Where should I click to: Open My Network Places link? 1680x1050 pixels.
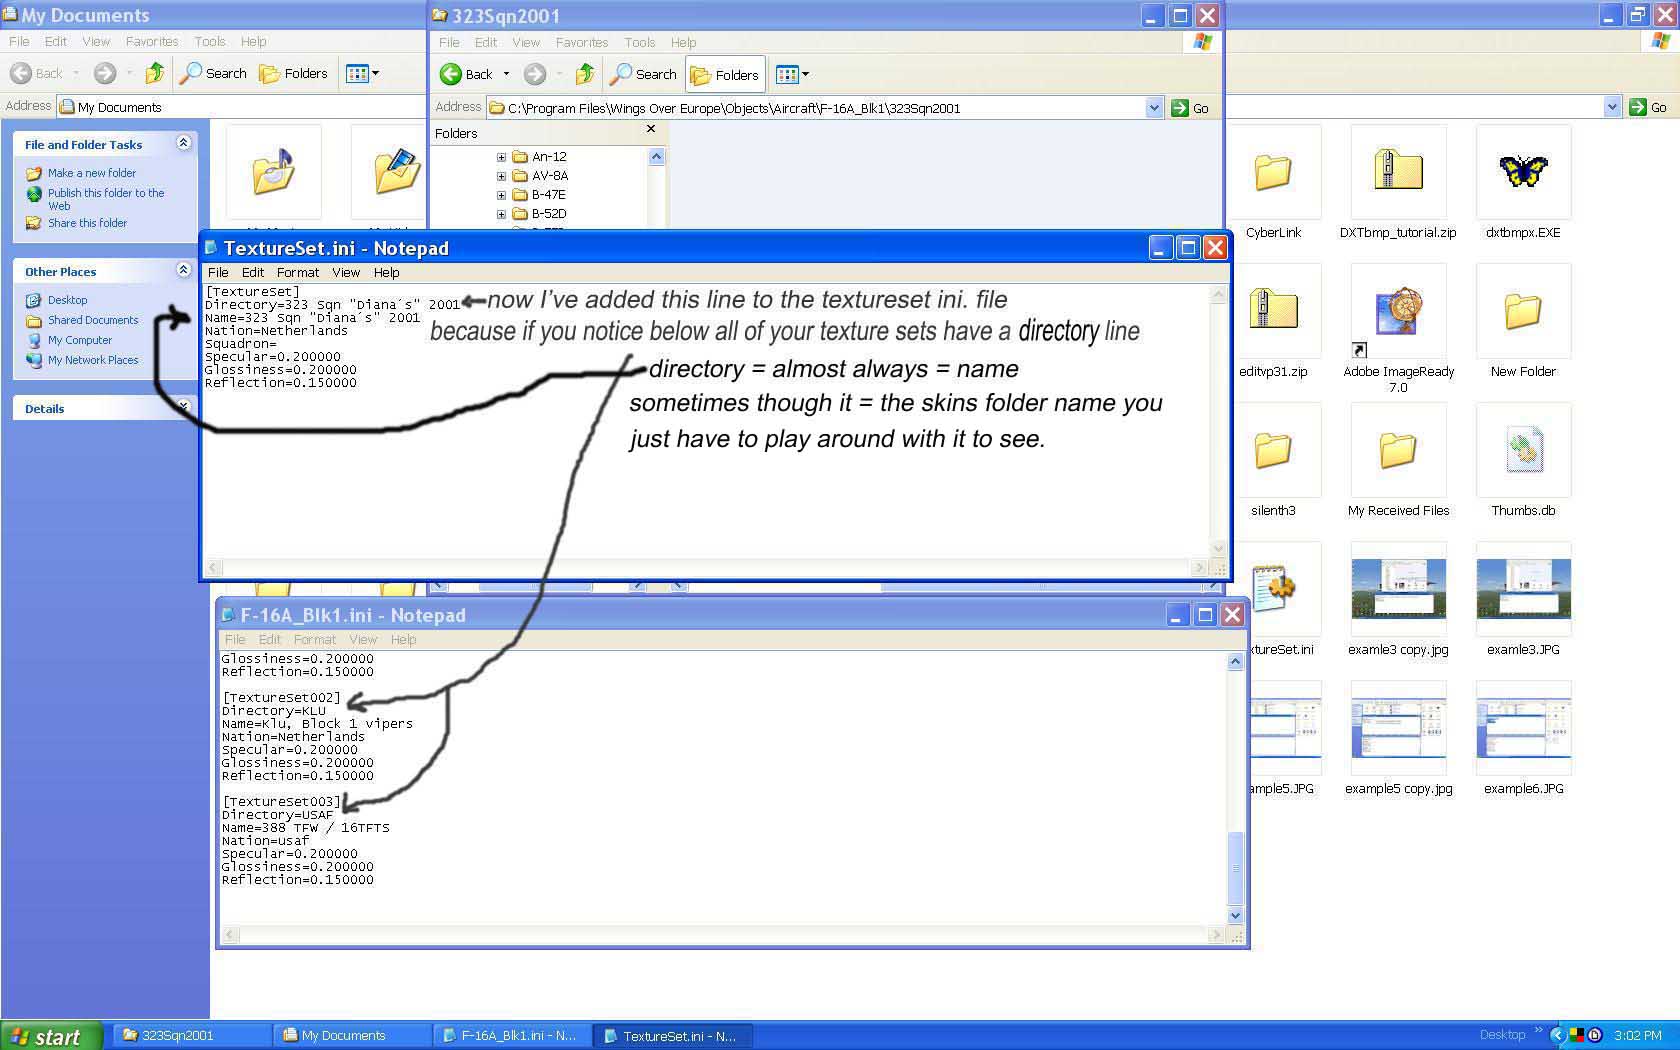click(93, 360)
